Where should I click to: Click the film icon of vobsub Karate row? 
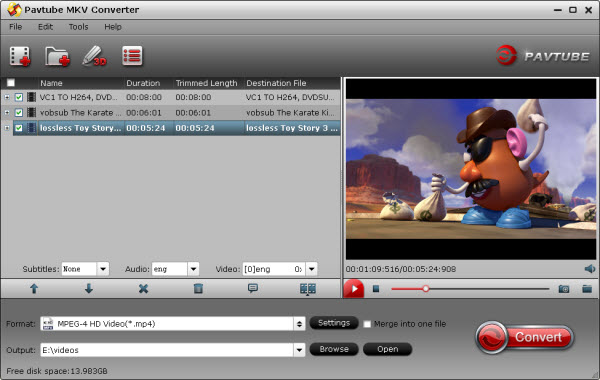click(x=31, y=113)
